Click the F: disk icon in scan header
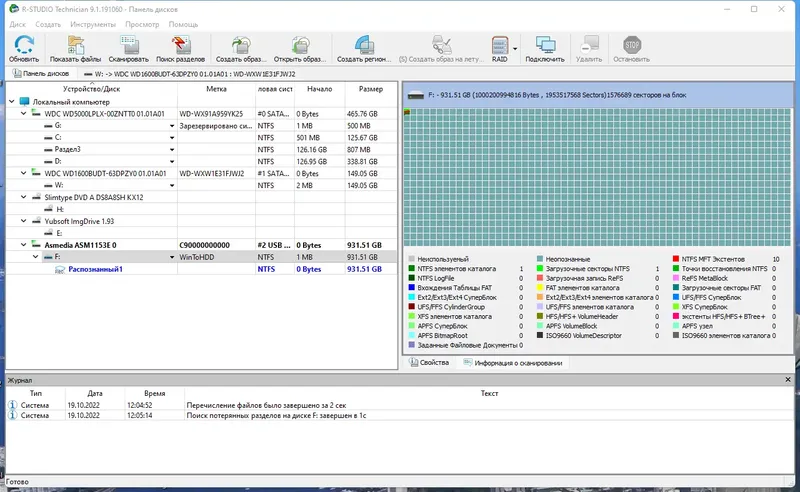 (416, 95)
